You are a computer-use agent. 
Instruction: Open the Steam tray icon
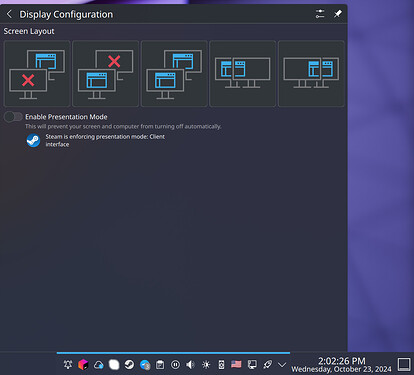[x=129, y=364]
